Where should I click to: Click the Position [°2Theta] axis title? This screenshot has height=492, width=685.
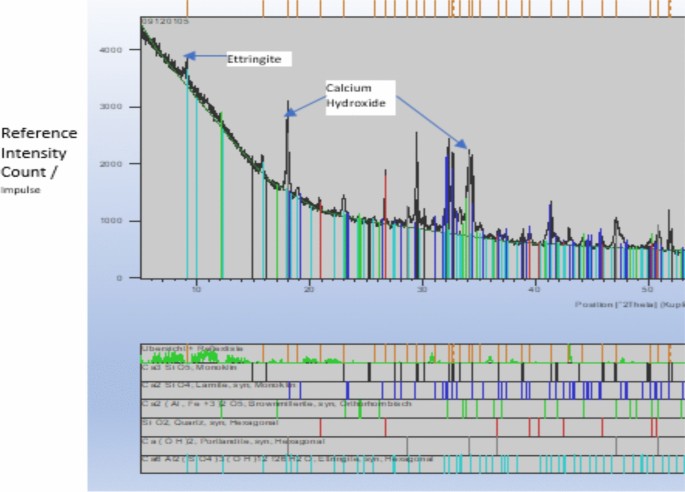(x=630, y=304)
